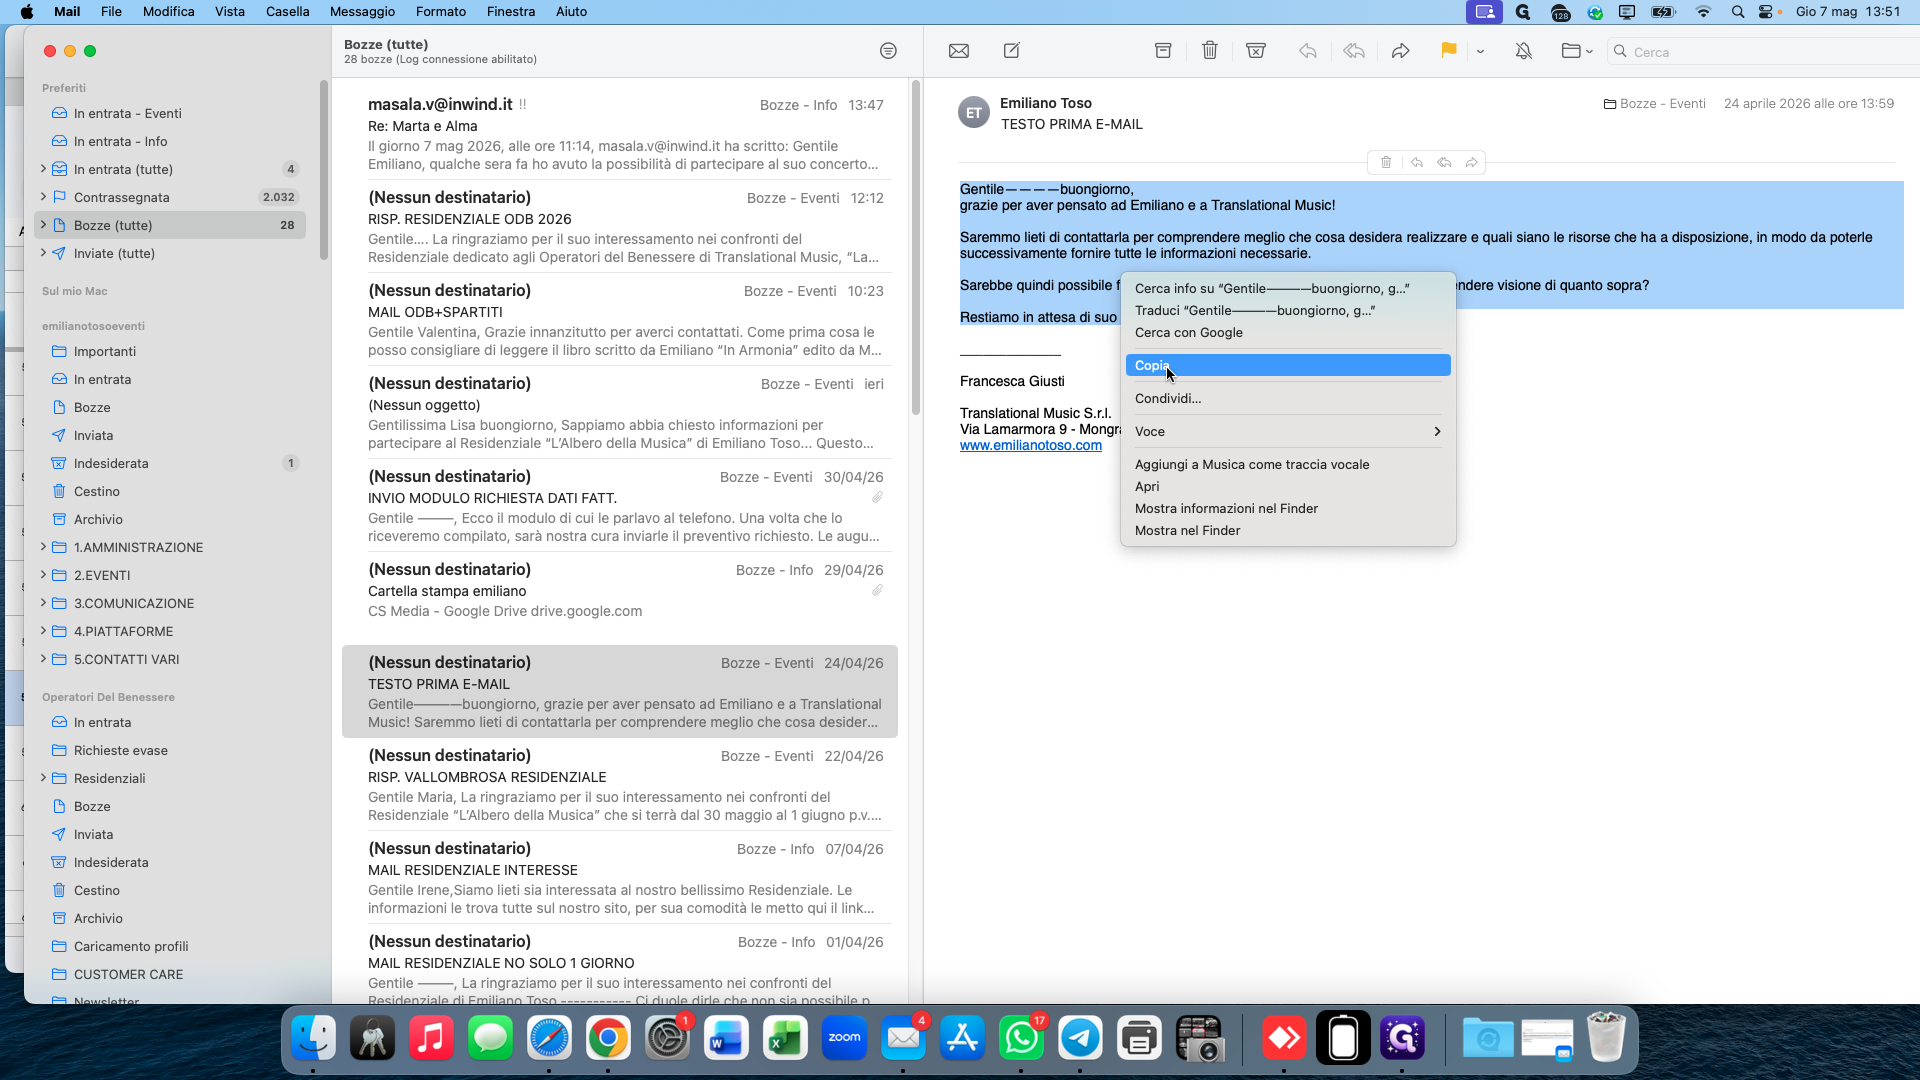This screenshot has width=1920, height=1080.
Task: Archive the selected message
Action: point(1162,51)
